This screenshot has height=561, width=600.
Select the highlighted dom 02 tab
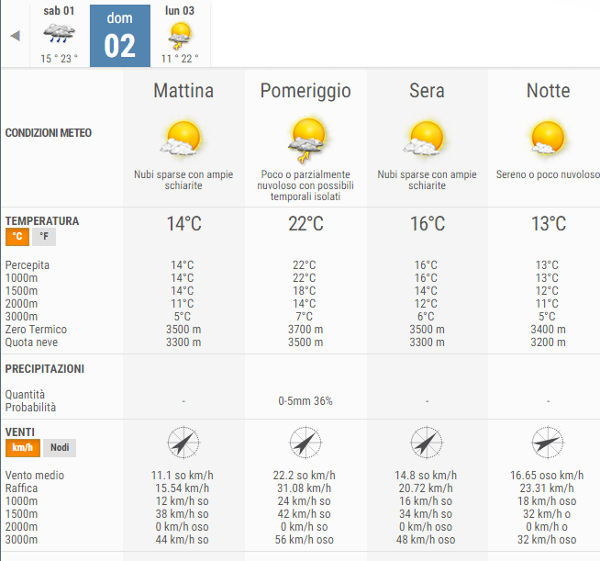(x=120, y=36)
